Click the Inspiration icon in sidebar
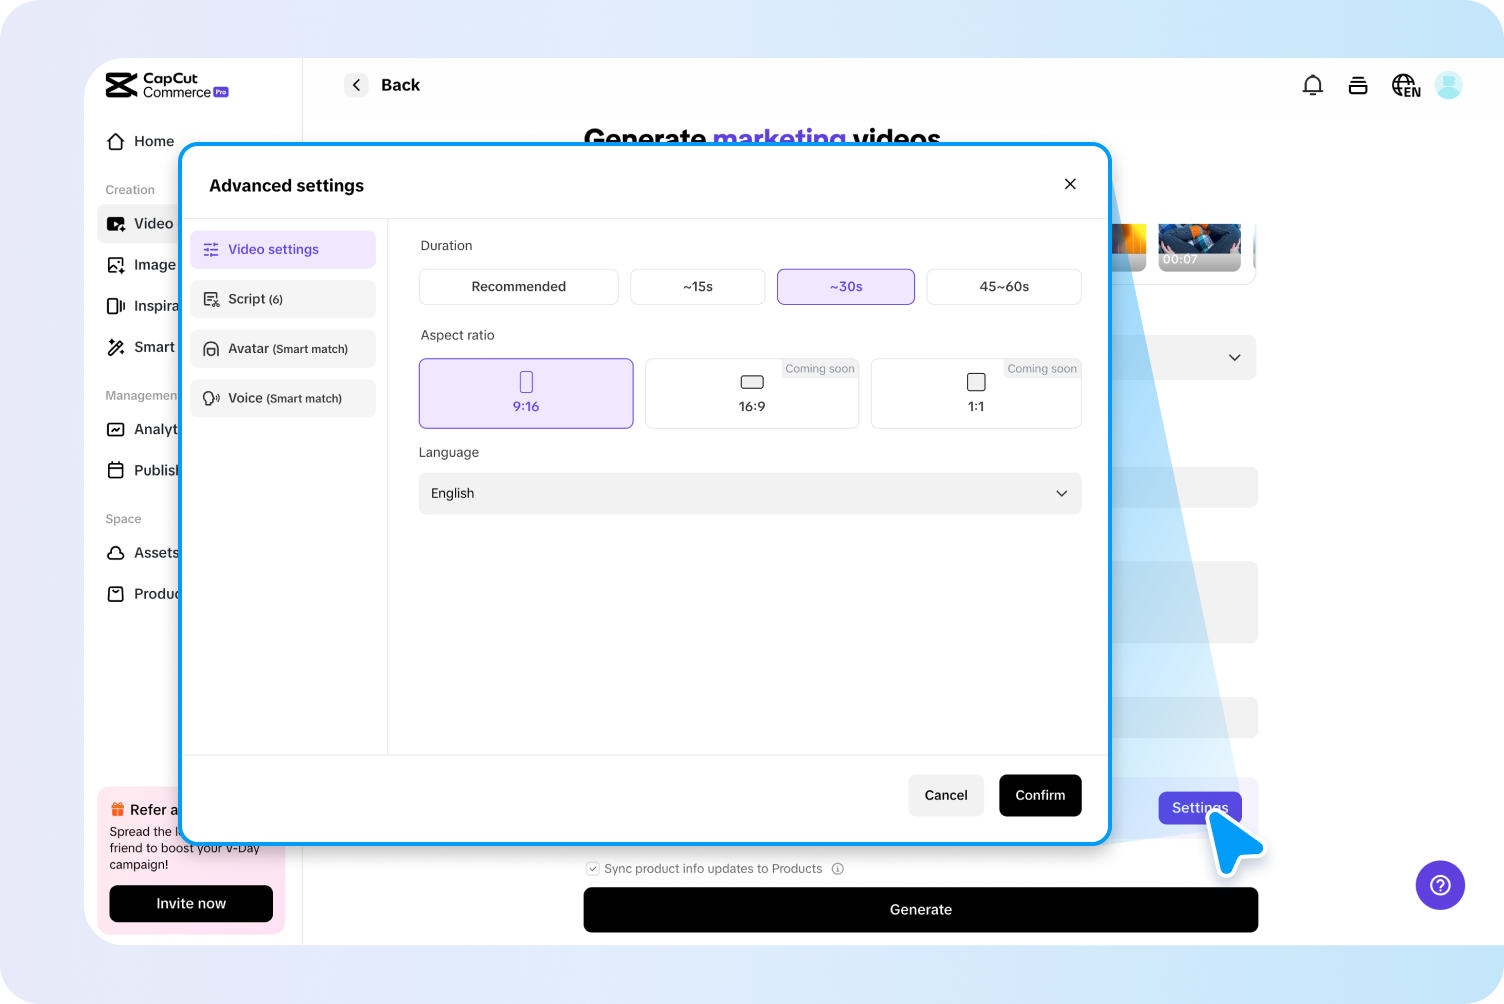This screenshot has width=1504, height=1004. point(116,306)
